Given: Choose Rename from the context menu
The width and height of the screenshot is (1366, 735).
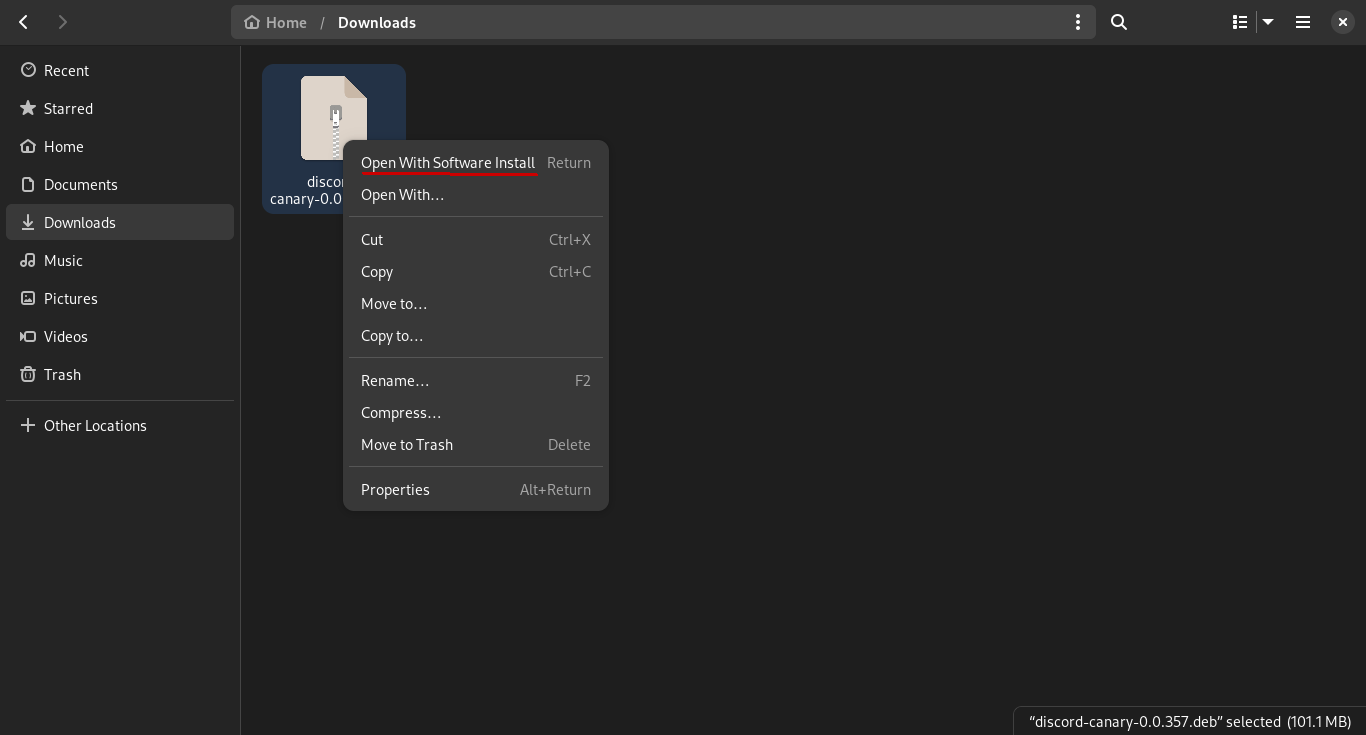Looking at the screenshot, I should (x=395, y=380).
